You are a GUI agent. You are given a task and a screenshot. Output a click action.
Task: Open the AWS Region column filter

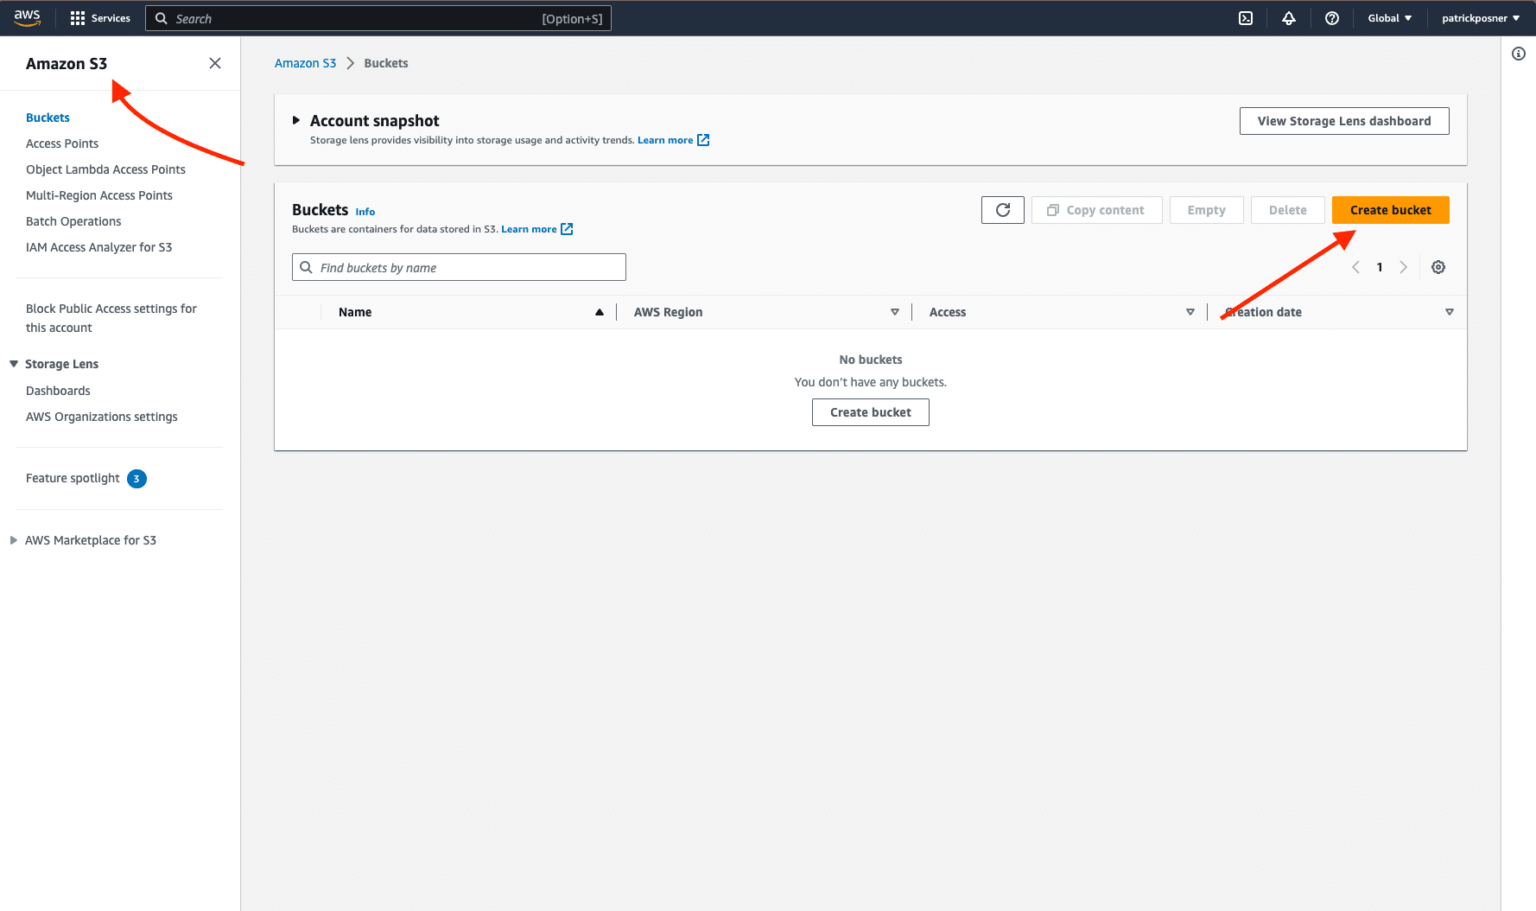tap(894, 311)
